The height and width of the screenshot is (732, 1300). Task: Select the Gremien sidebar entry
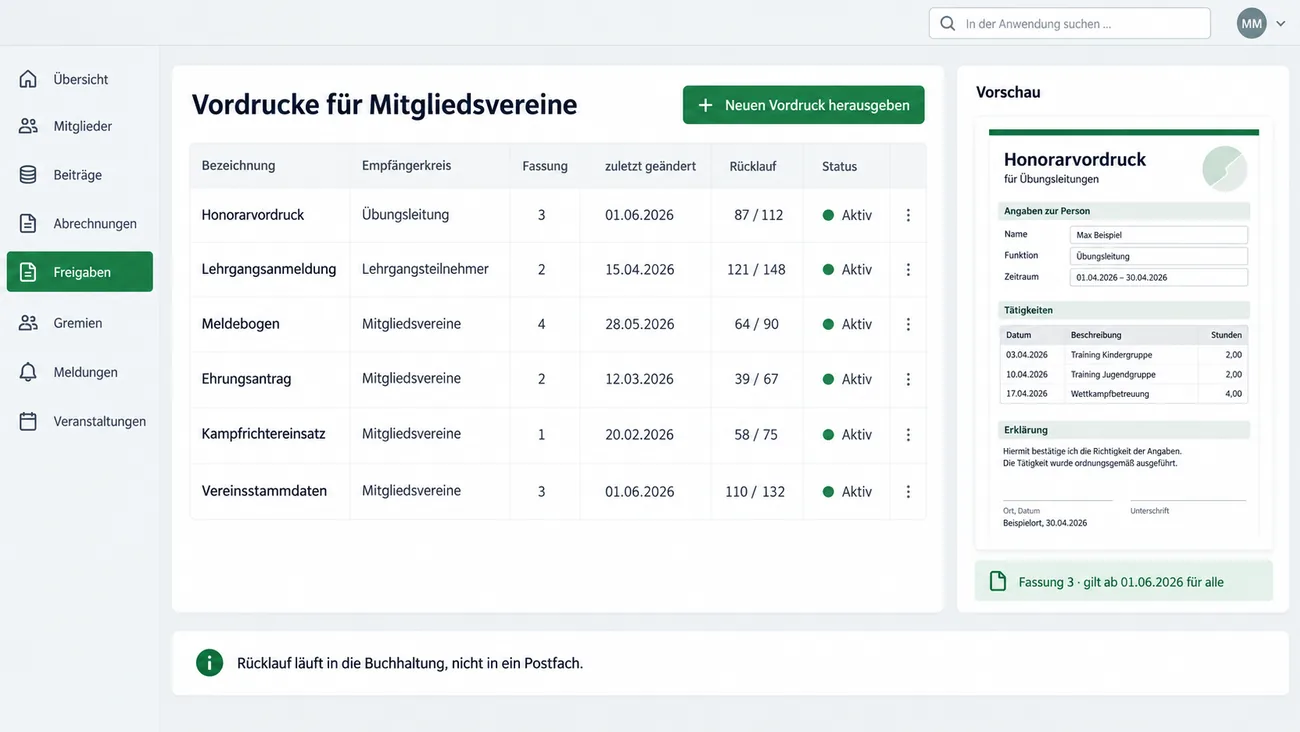78,323
